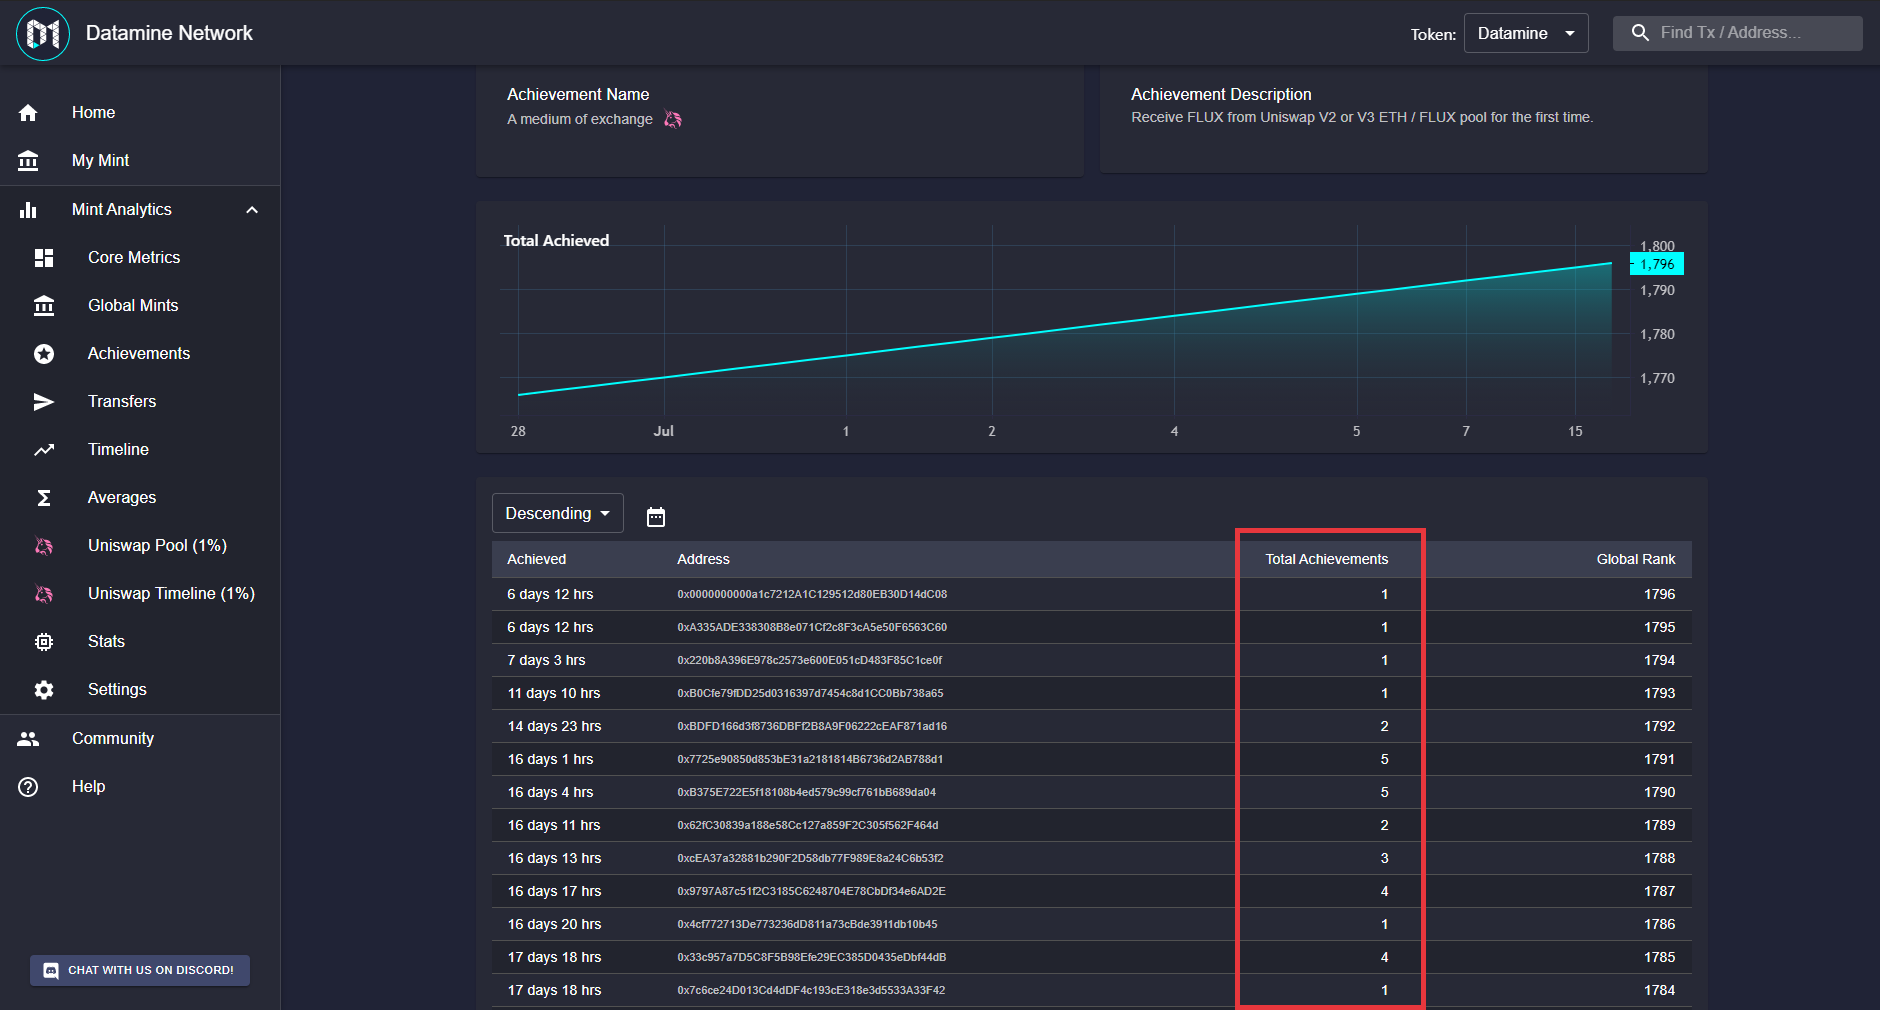Click Chat With Us On Discord button

[x=140, y=971]
